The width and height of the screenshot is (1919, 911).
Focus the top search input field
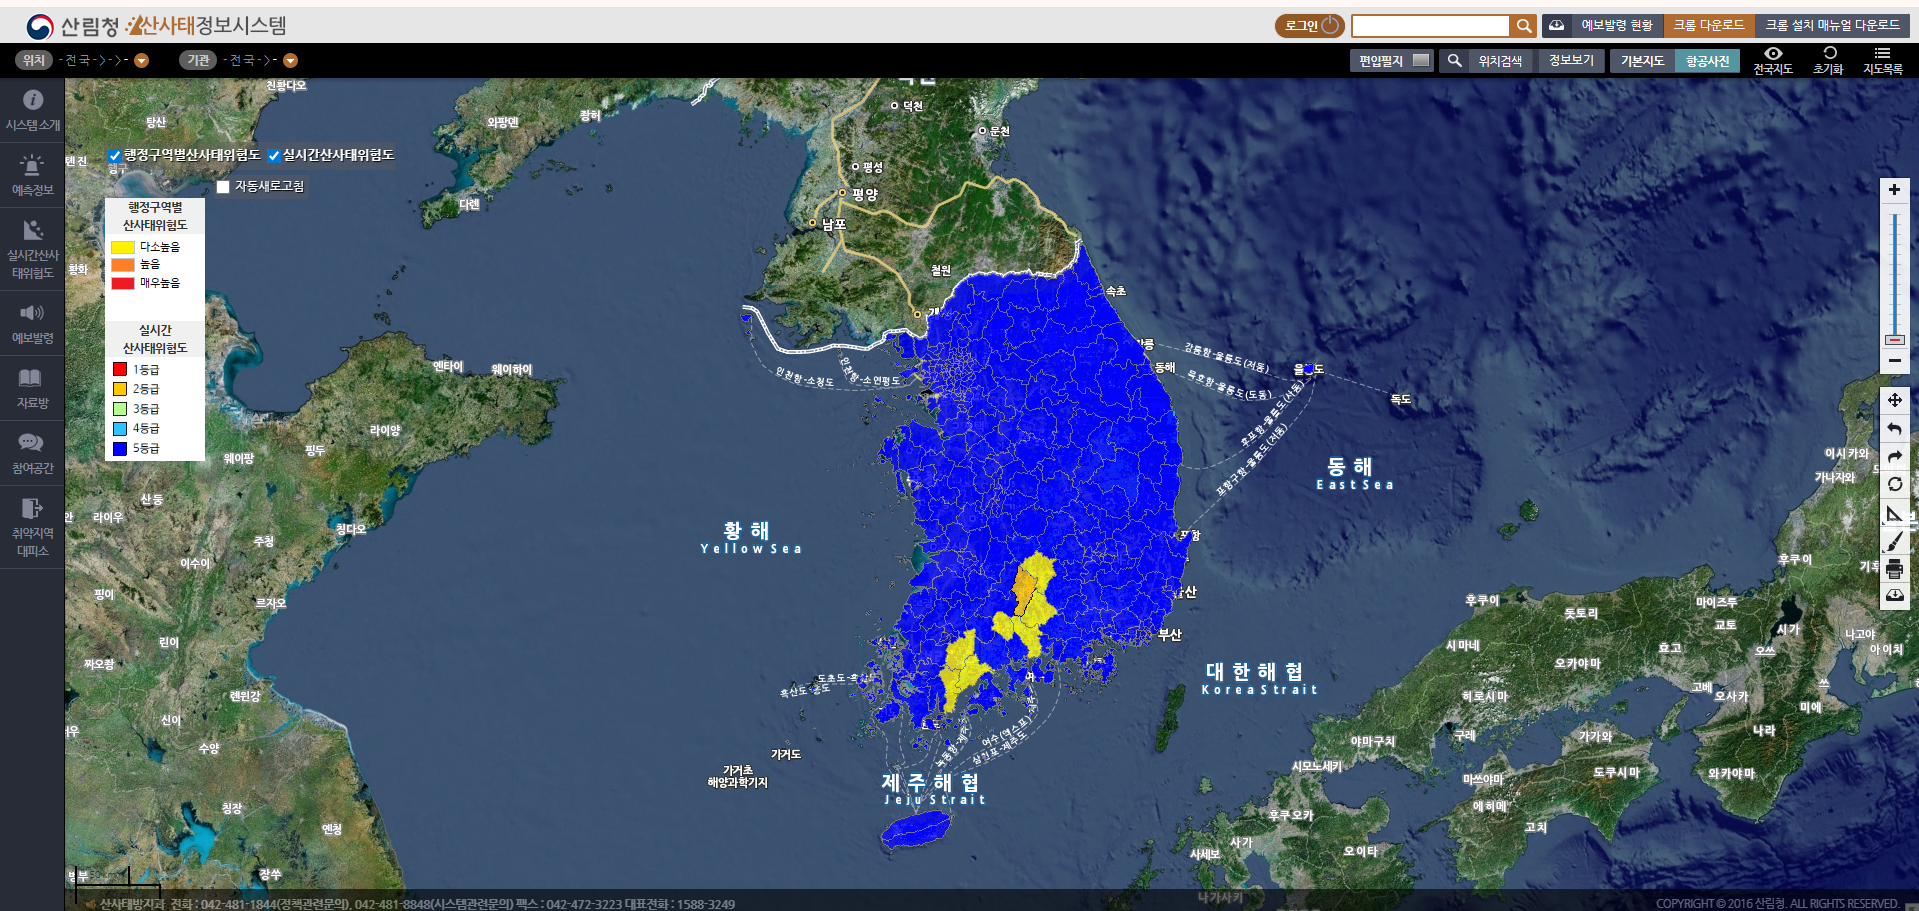[x=1430, y=26]
